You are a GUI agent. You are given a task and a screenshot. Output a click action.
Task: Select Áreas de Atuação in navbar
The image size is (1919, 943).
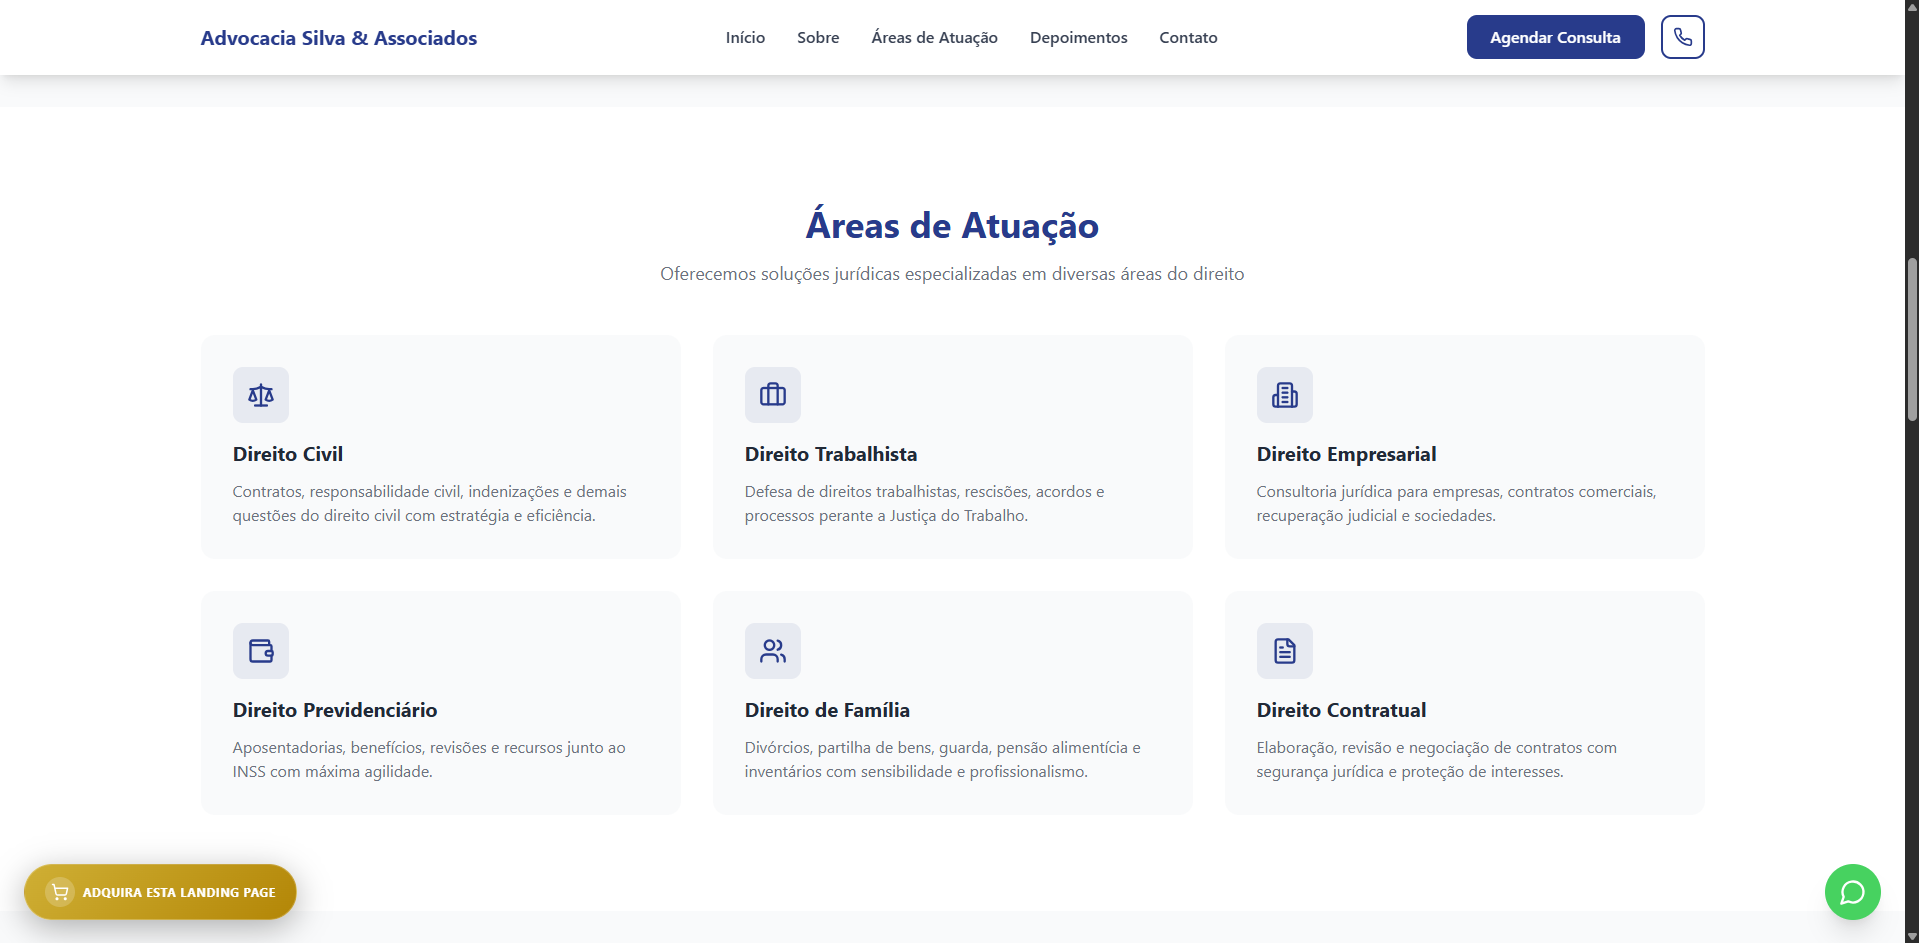click(934, 37)
